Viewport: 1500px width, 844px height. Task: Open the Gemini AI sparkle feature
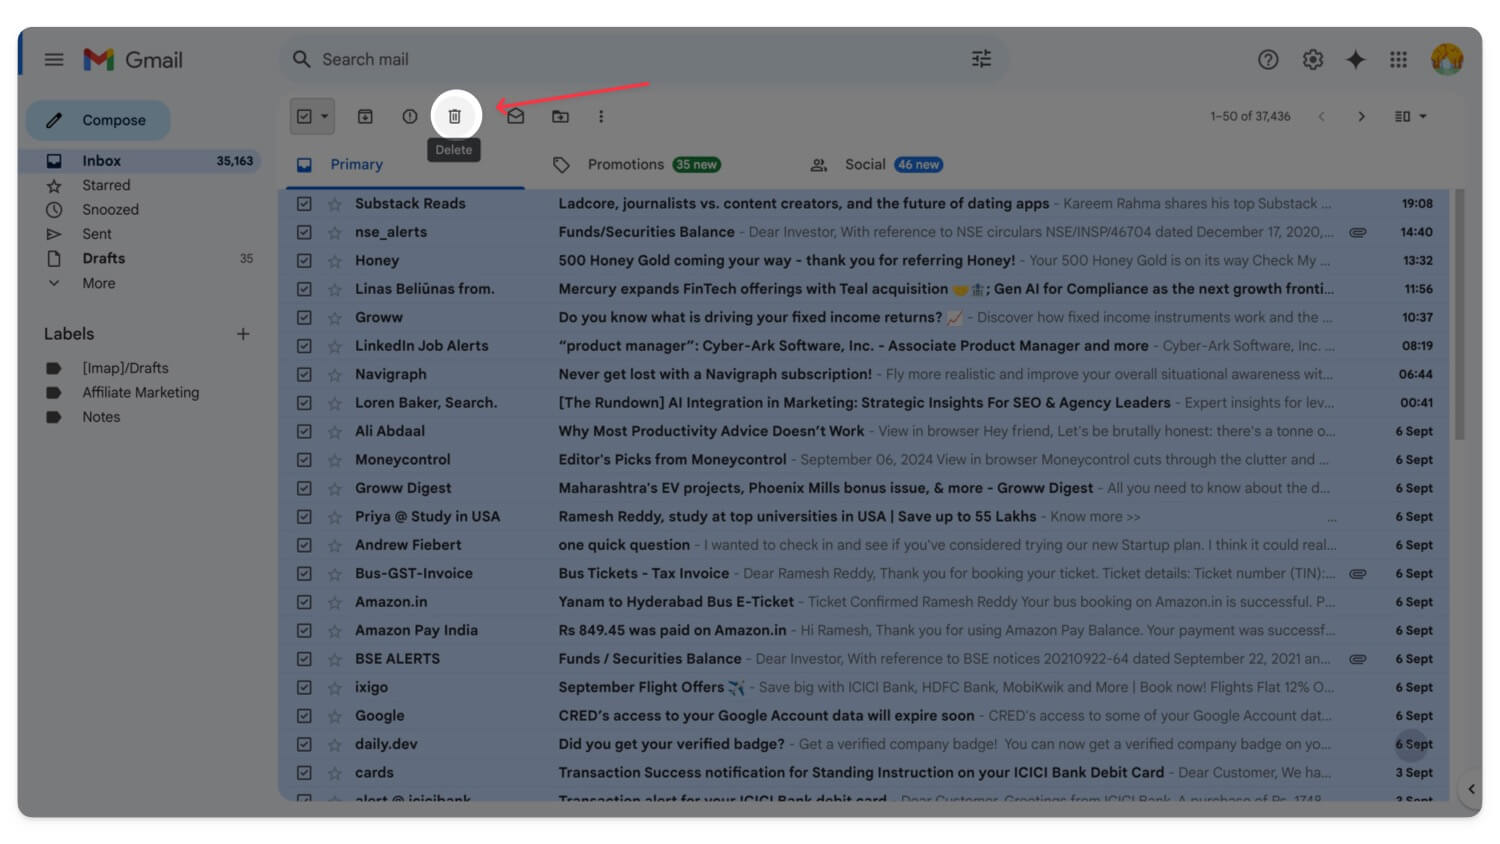tap(1355, 59)
